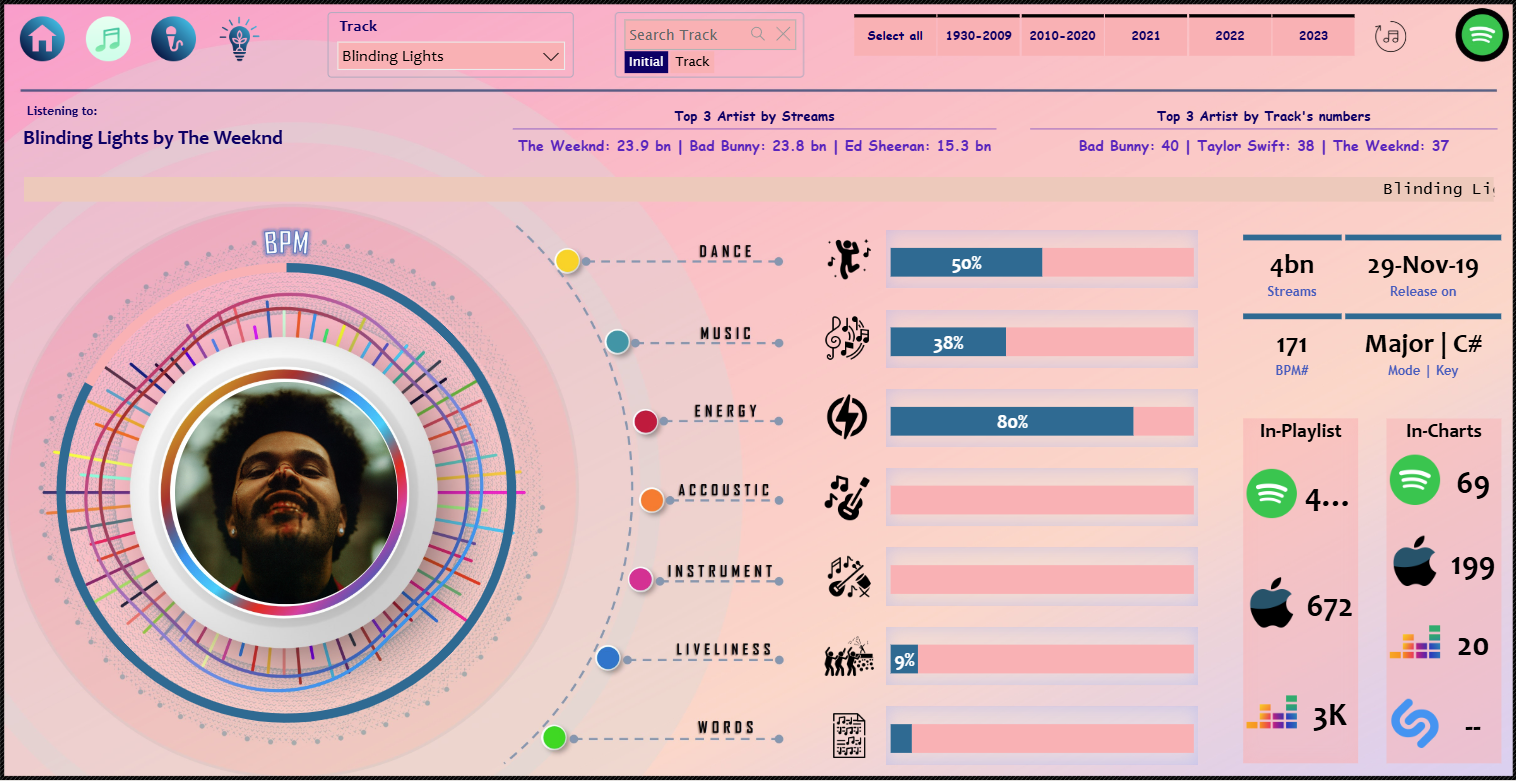Click the Apple icon under In-Charts
Viewport: 1516px width, 781px height.
[x=1415, y=561]
